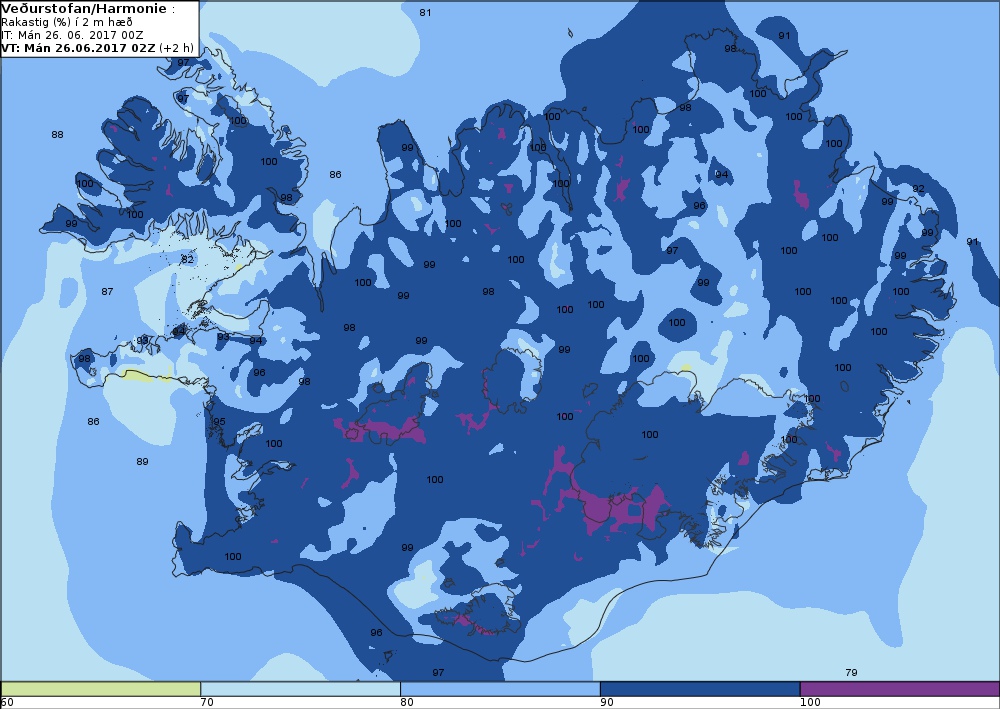Click the humidity value 95 on the map
Image resolution: width=1000 pixels, height=709 pixels.
pyautogui.click(x=219, y=421)
